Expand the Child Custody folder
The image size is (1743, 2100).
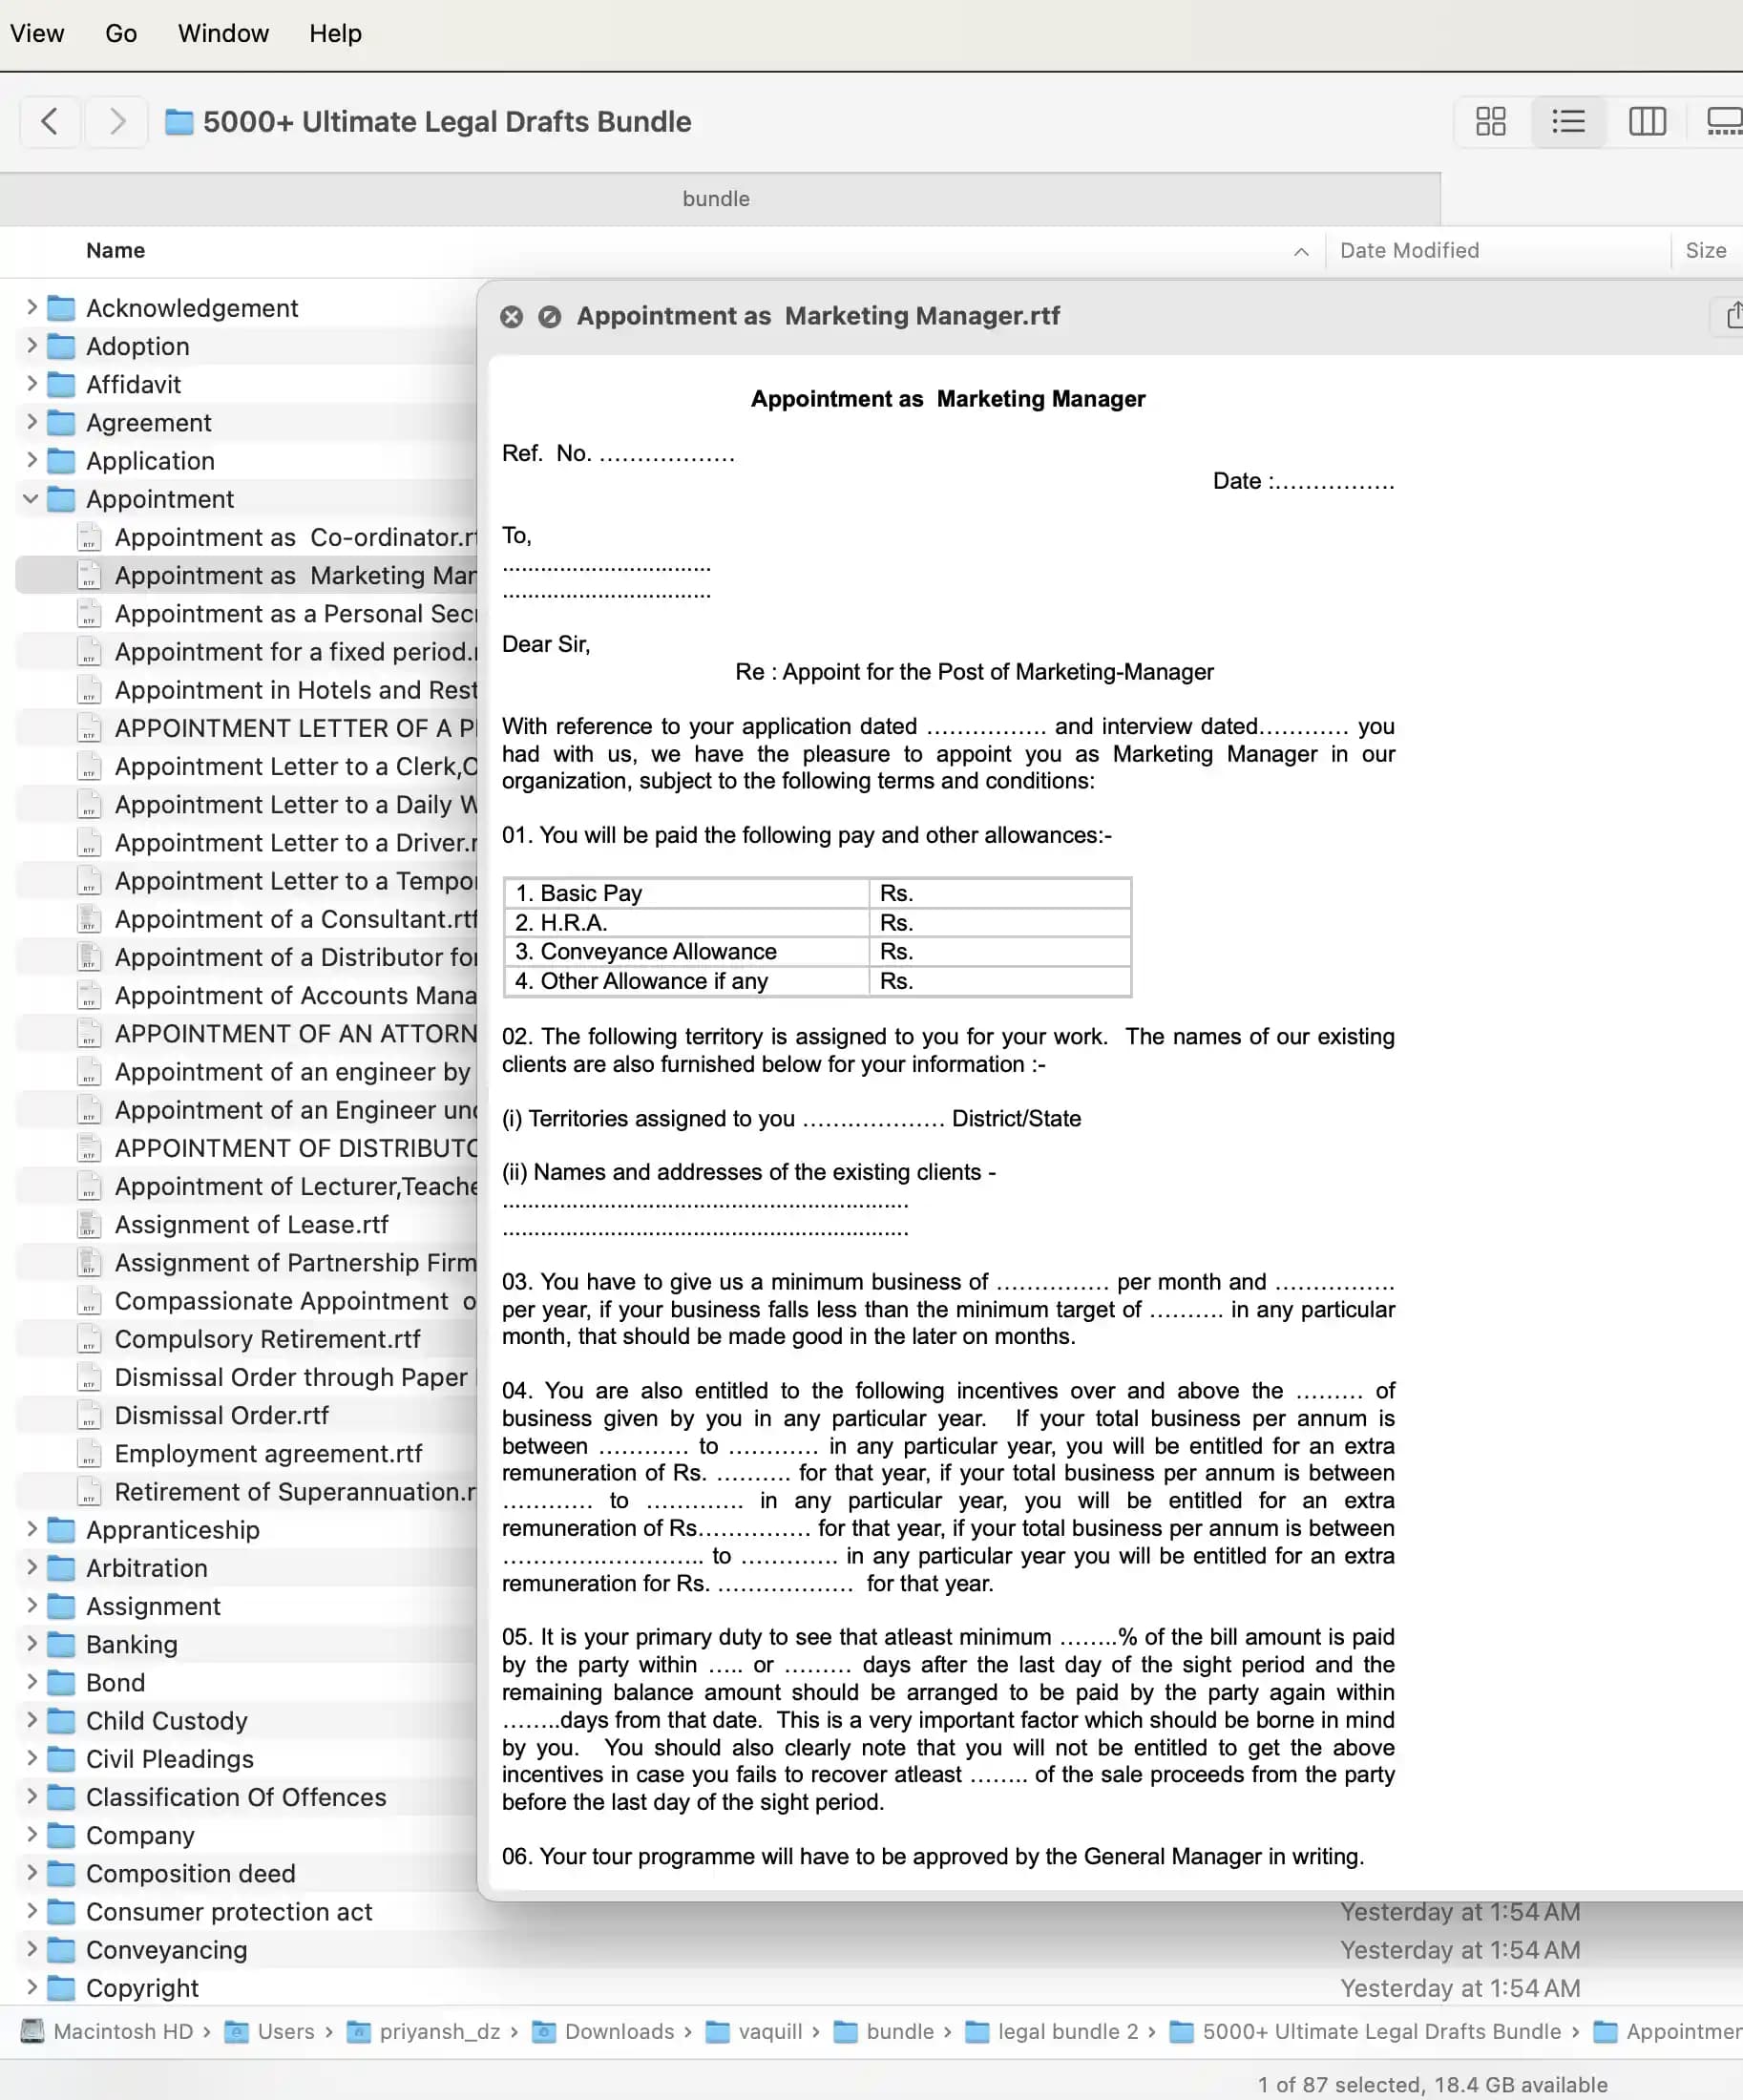tap(31, 1720)
